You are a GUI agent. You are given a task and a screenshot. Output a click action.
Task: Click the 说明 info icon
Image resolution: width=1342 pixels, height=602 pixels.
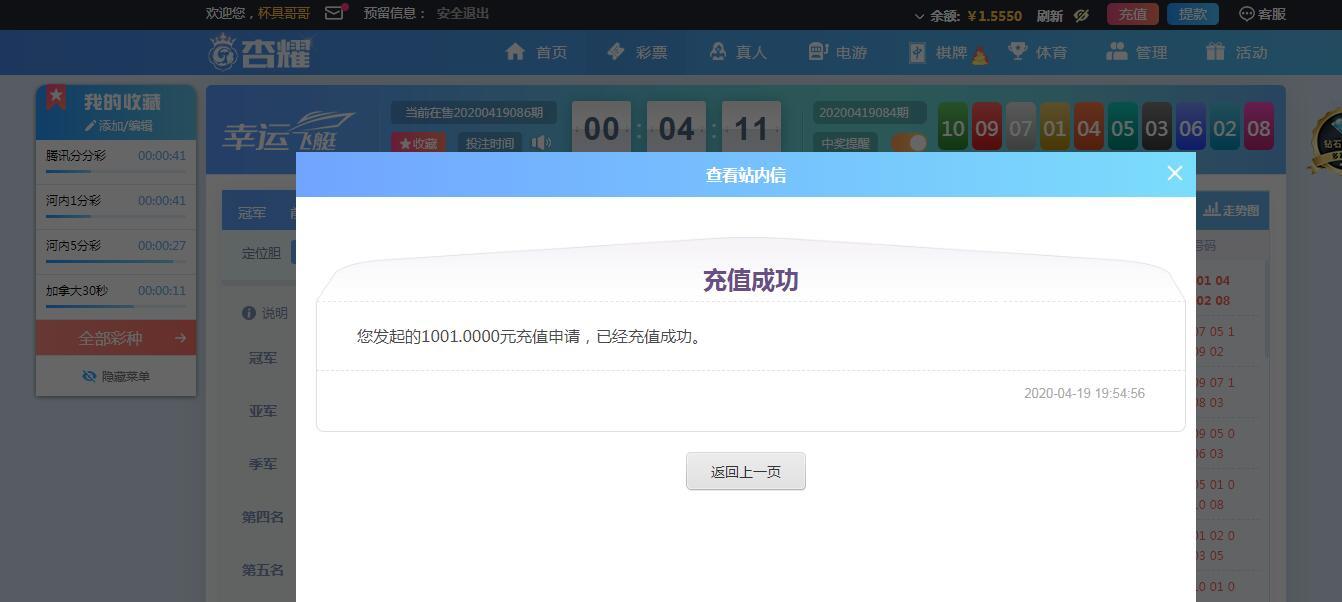[249, 313]
